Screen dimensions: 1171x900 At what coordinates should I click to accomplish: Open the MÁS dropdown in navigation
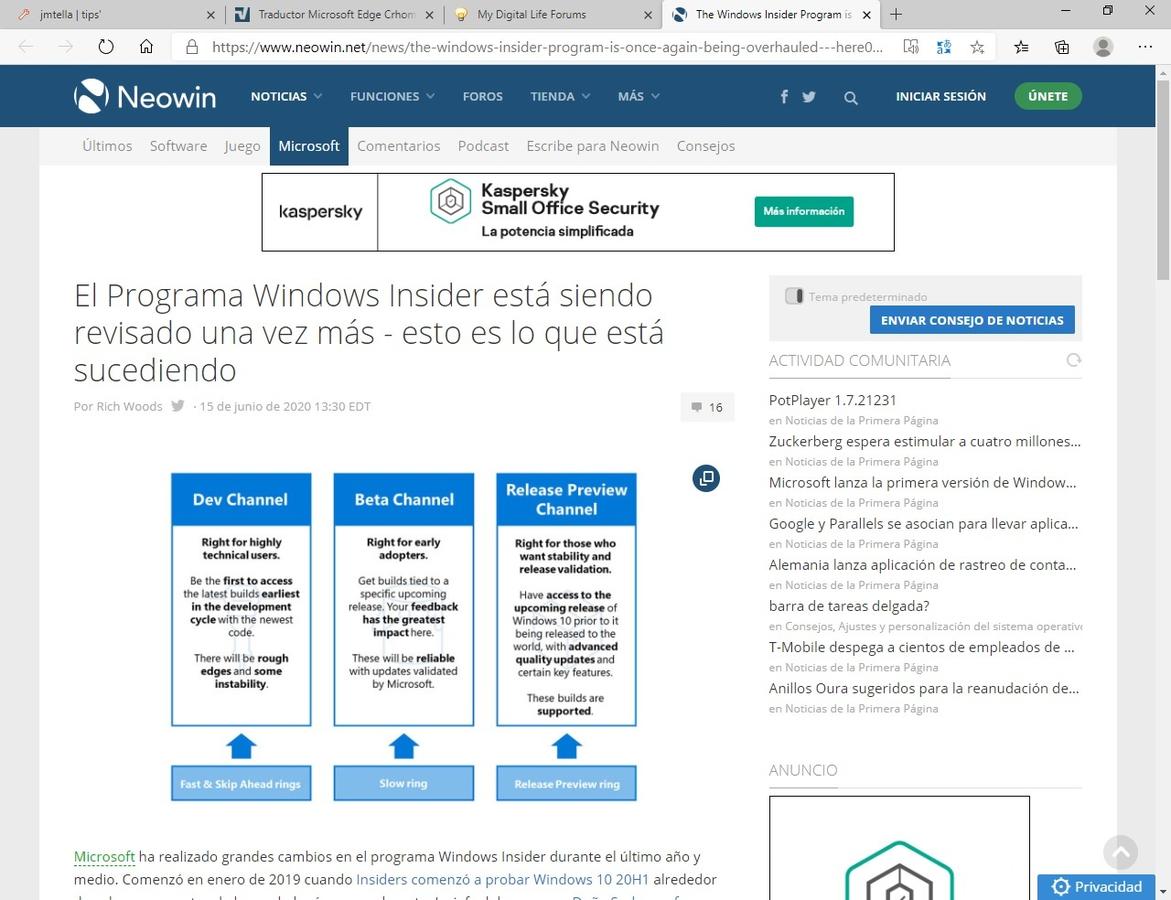coord(638,97)
